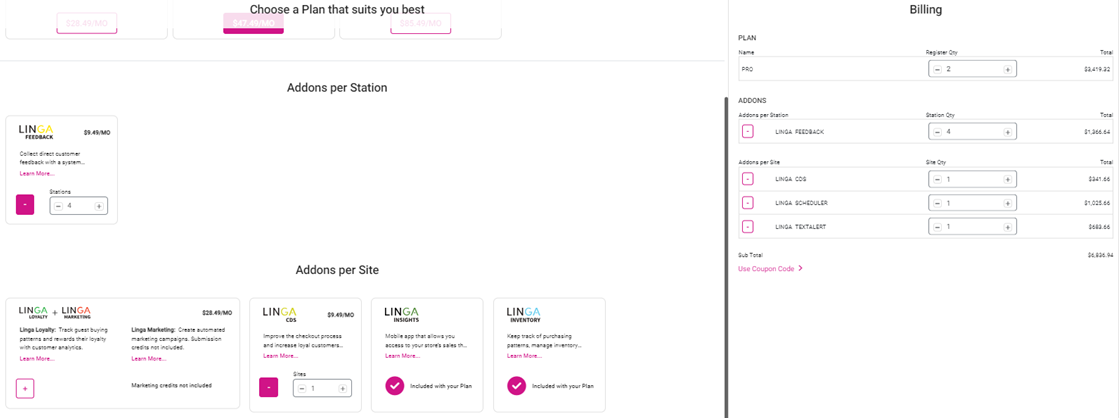Decrease PRO plan Register Qty
1119x418 pixels.
click(937, 70)
